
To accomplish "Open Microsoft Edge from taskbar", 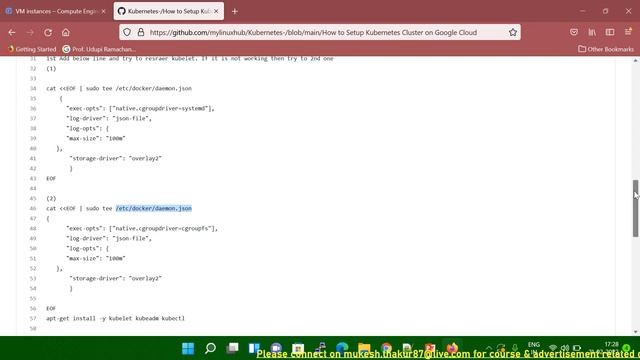I will tap(342, 348).
